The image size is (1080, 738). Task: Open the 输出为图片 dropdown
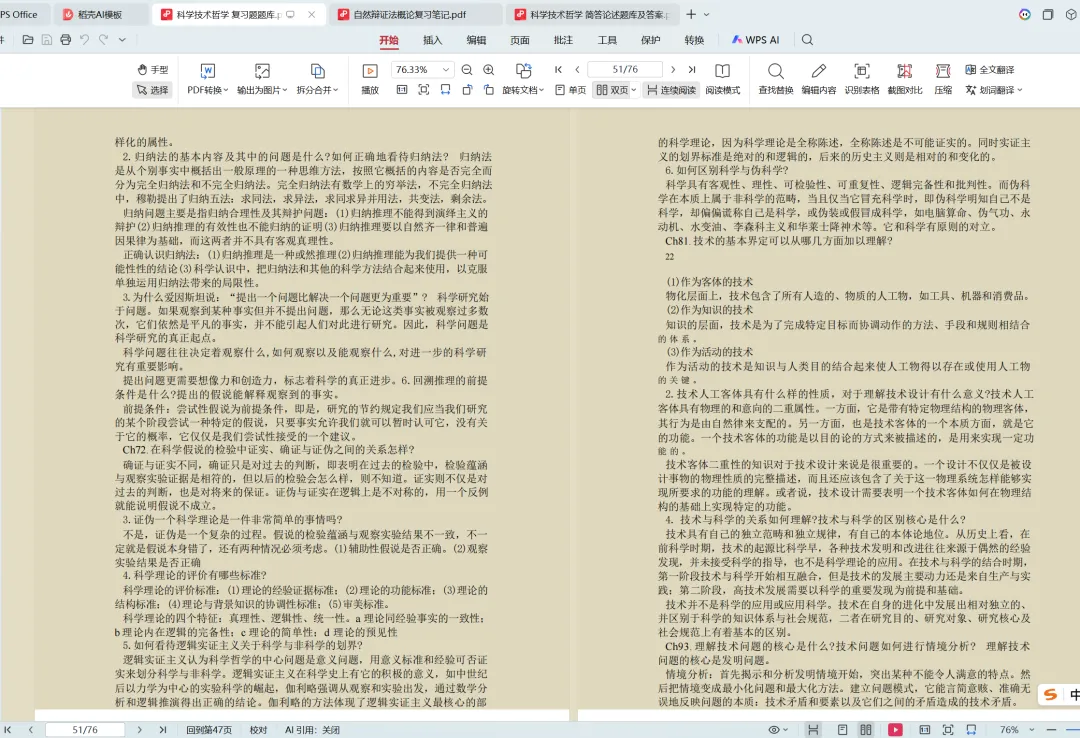point(262,79)
